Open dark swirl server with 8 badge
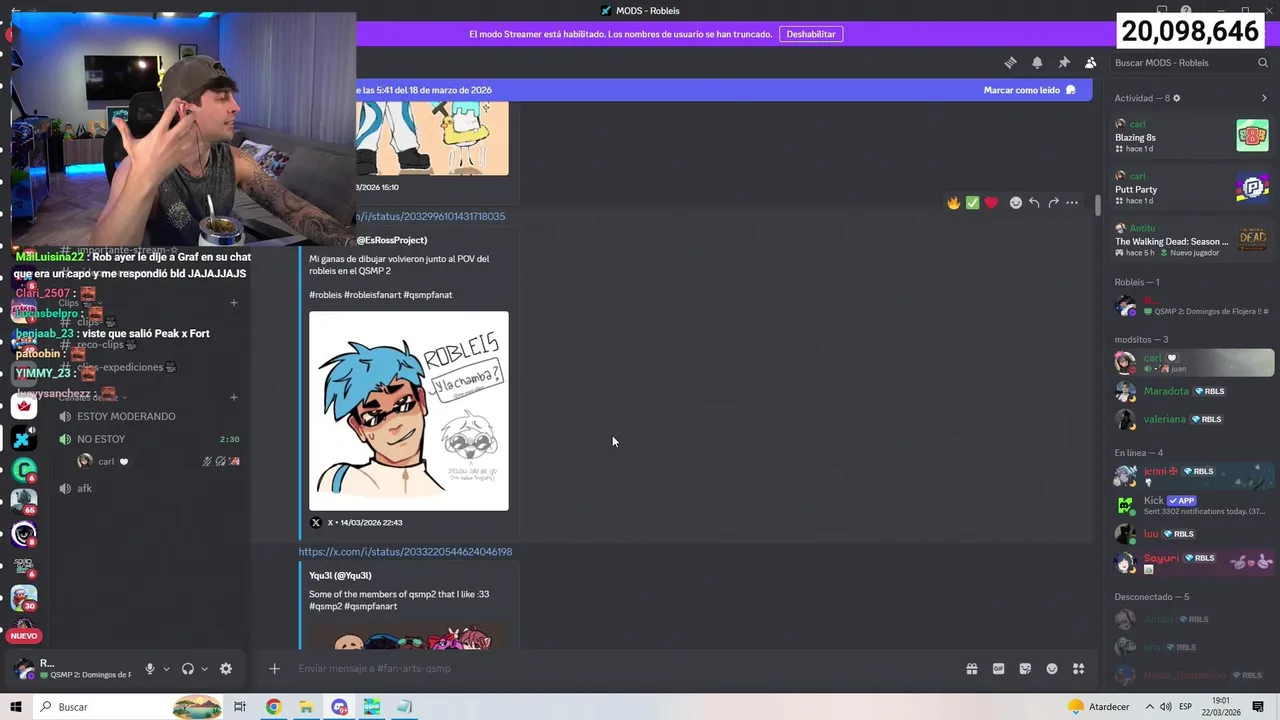This screenshot has height=720, width=1280. tap(24, 533)
